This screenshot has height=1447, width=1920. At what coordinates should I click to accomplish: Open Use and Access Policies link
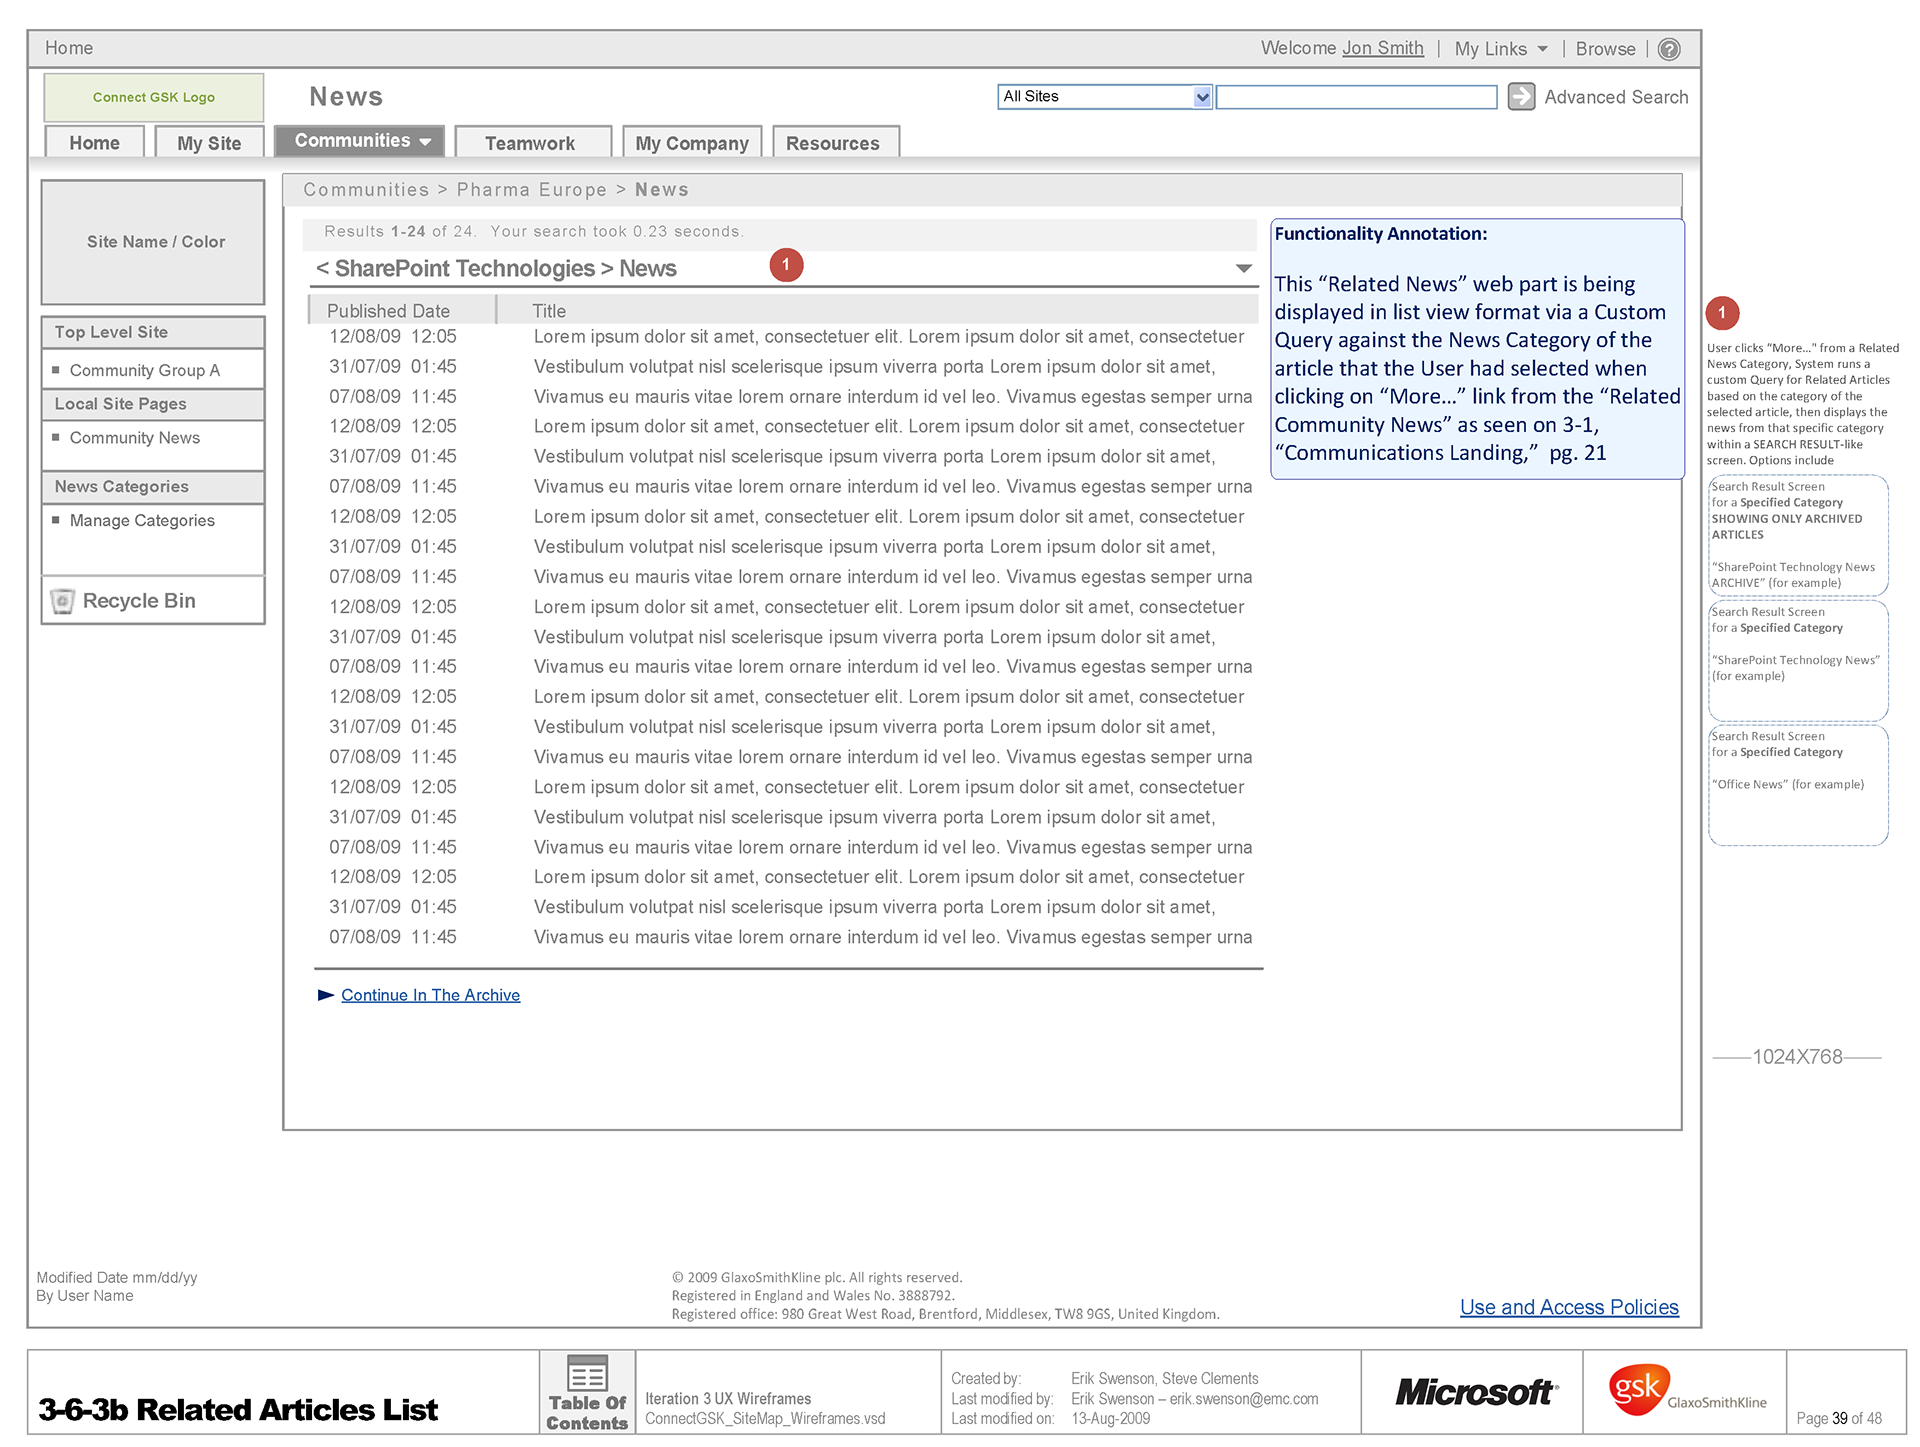(x=1568, y=1307)
